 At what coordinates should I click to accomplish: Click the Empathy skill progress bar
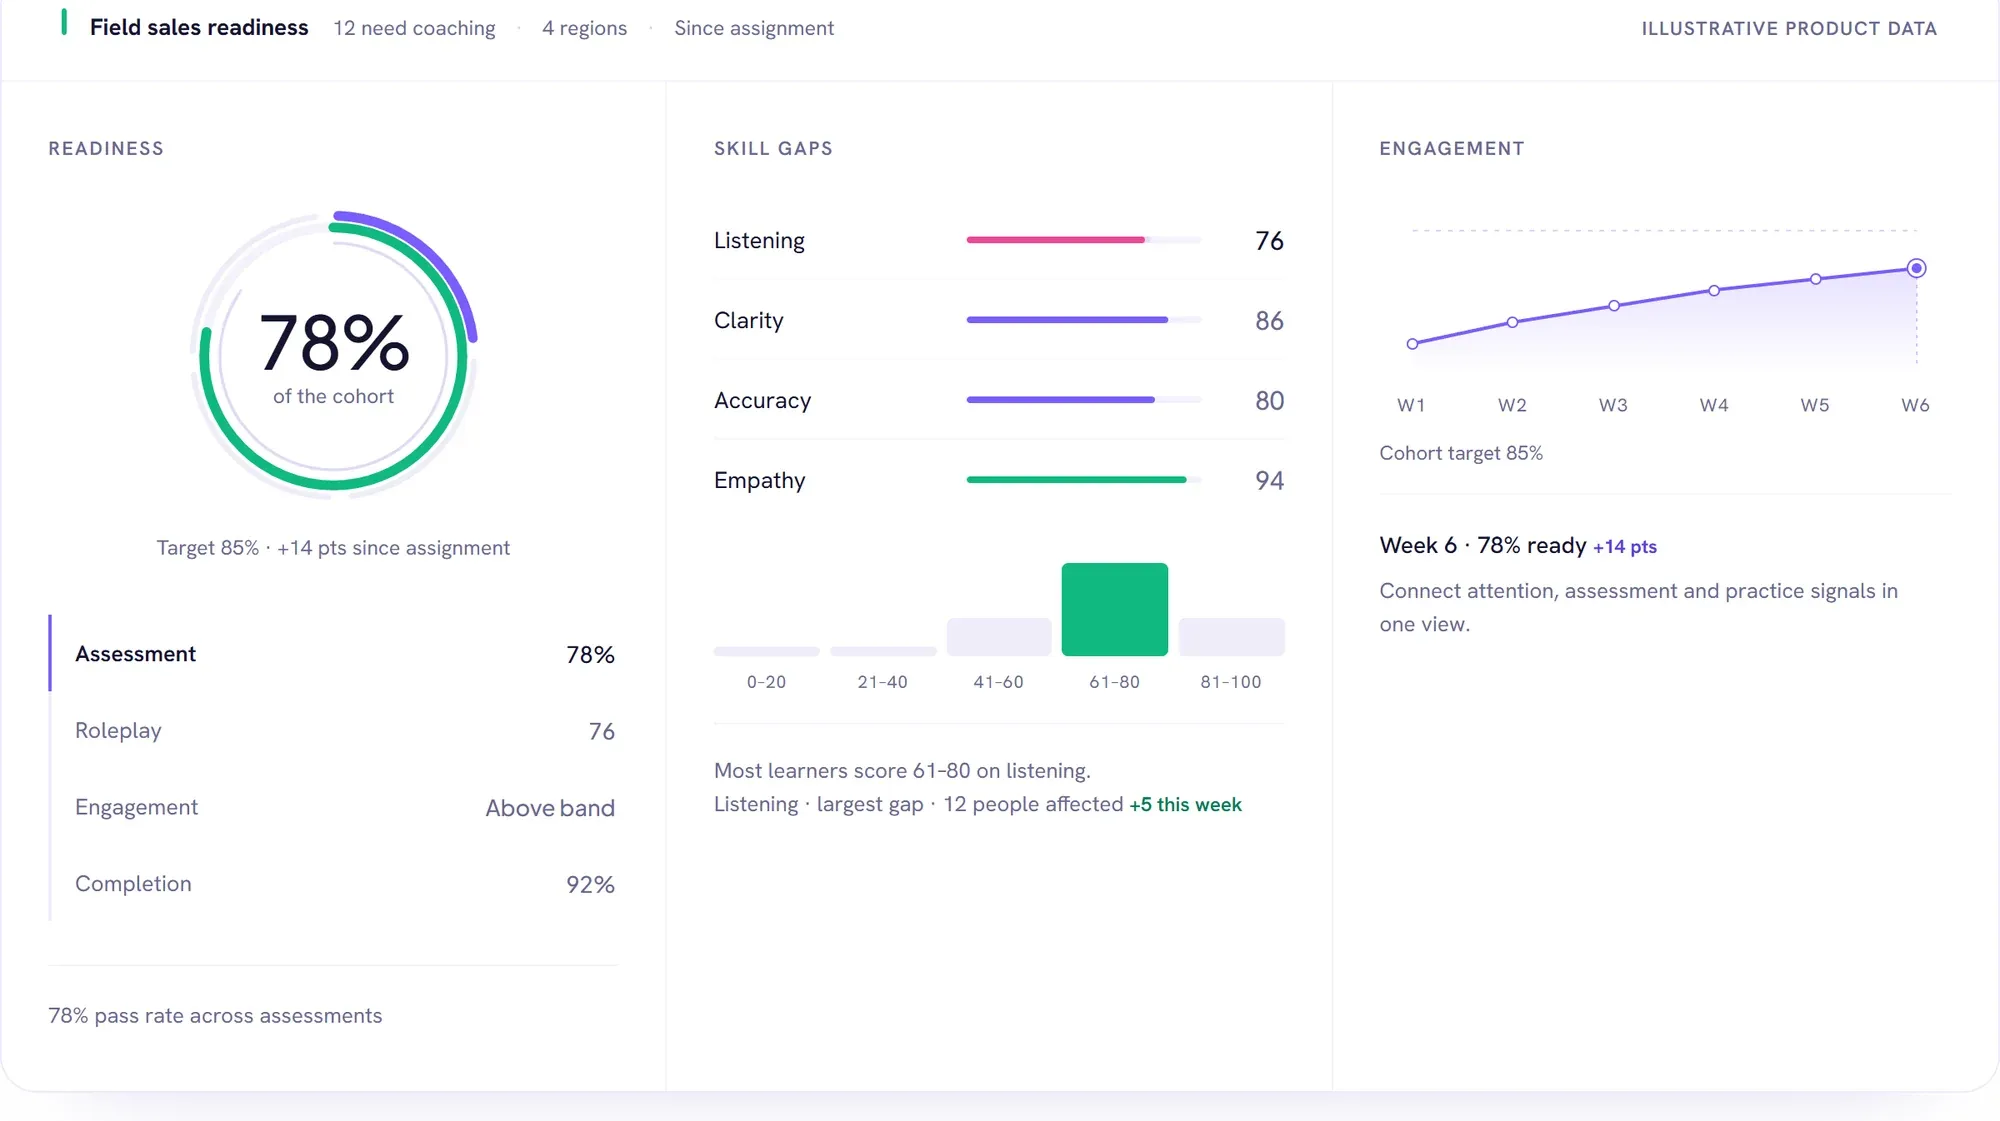1083,480
